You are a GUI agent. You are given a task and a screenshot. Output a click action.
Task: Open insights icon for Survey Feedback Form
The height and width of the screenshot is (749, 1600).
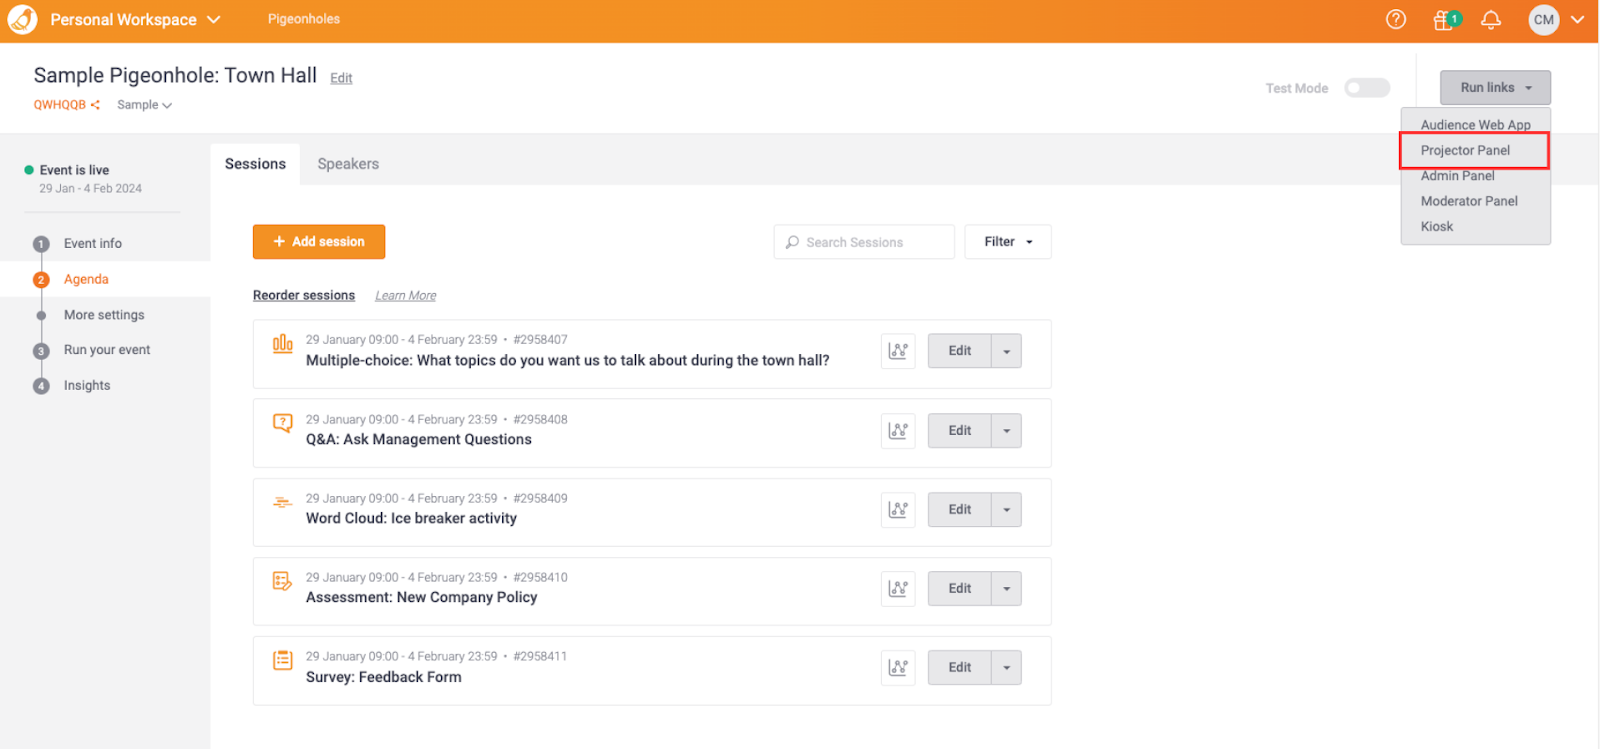pos(898,668)
